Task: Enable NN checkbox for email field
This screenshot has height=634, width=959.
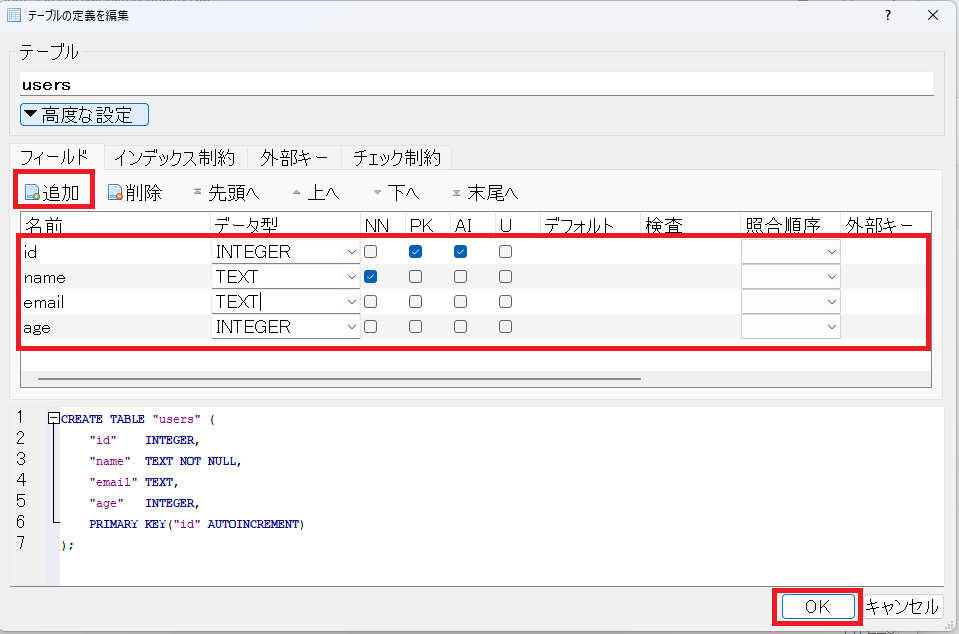Action: pyautogui.click(x=371, y=301)
